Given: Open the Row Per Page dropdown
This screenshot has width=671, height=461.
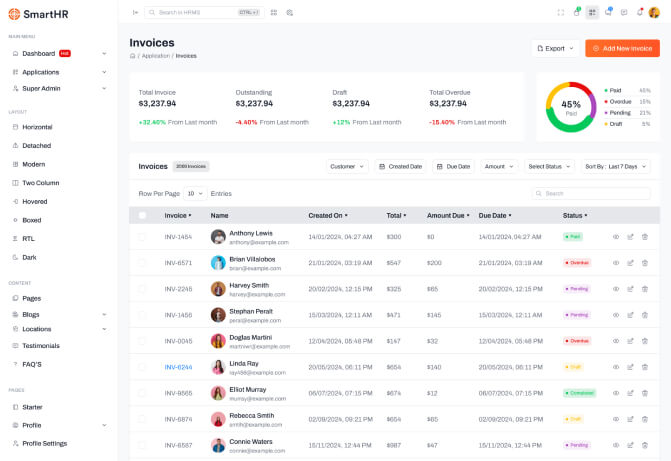Looking at the screenshot, I should [195, 193].
